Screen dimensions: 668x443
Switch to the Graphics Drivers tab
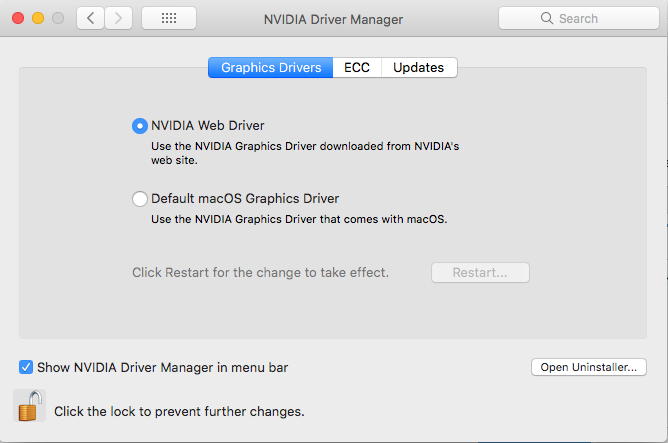271,68
